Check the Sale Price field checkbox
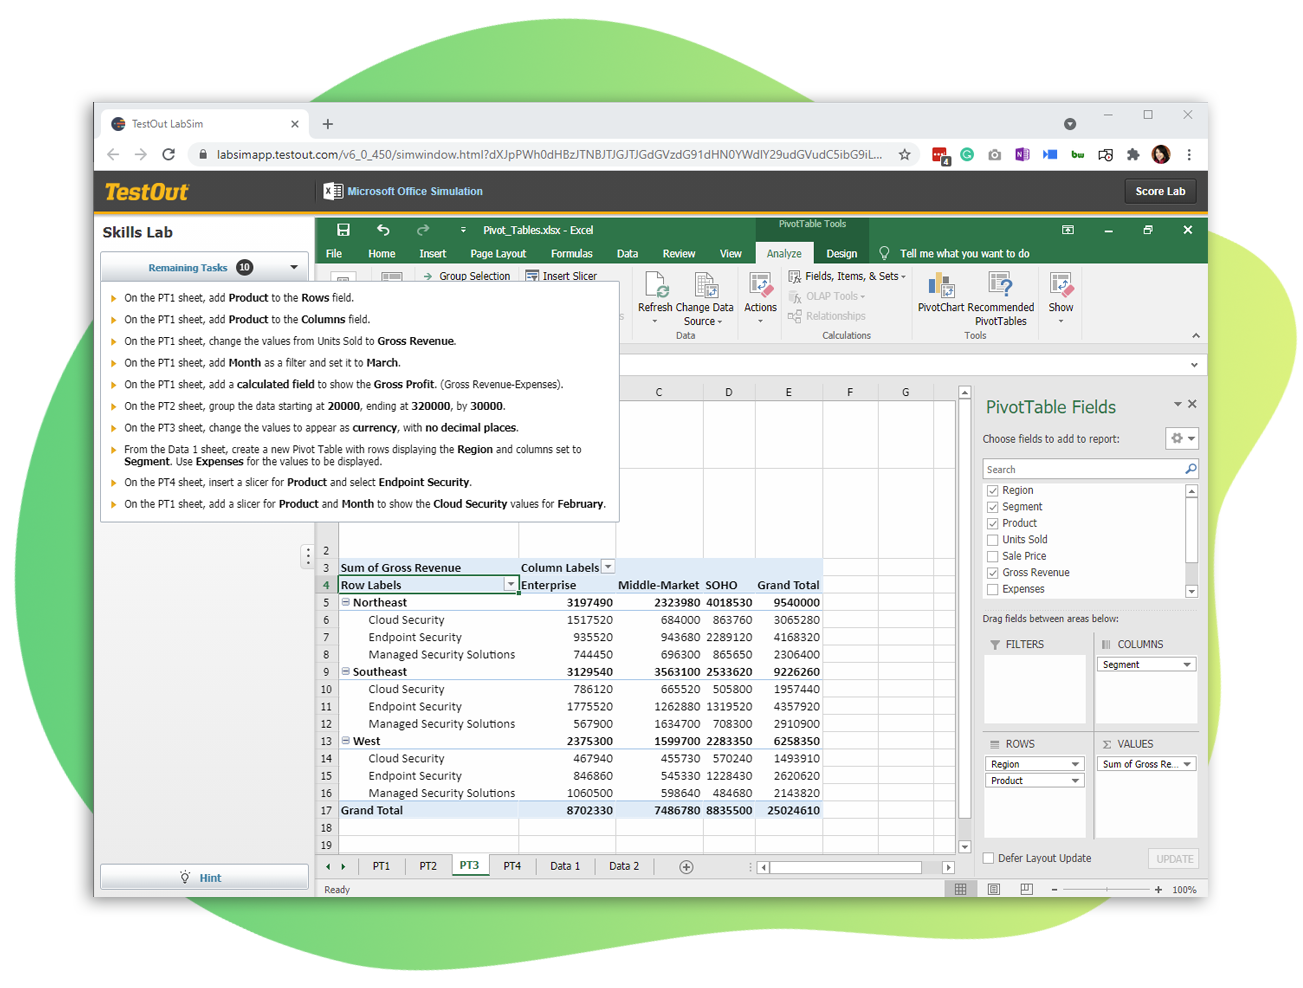This screenshot has width=1303, height=988. tap(993, 556)
